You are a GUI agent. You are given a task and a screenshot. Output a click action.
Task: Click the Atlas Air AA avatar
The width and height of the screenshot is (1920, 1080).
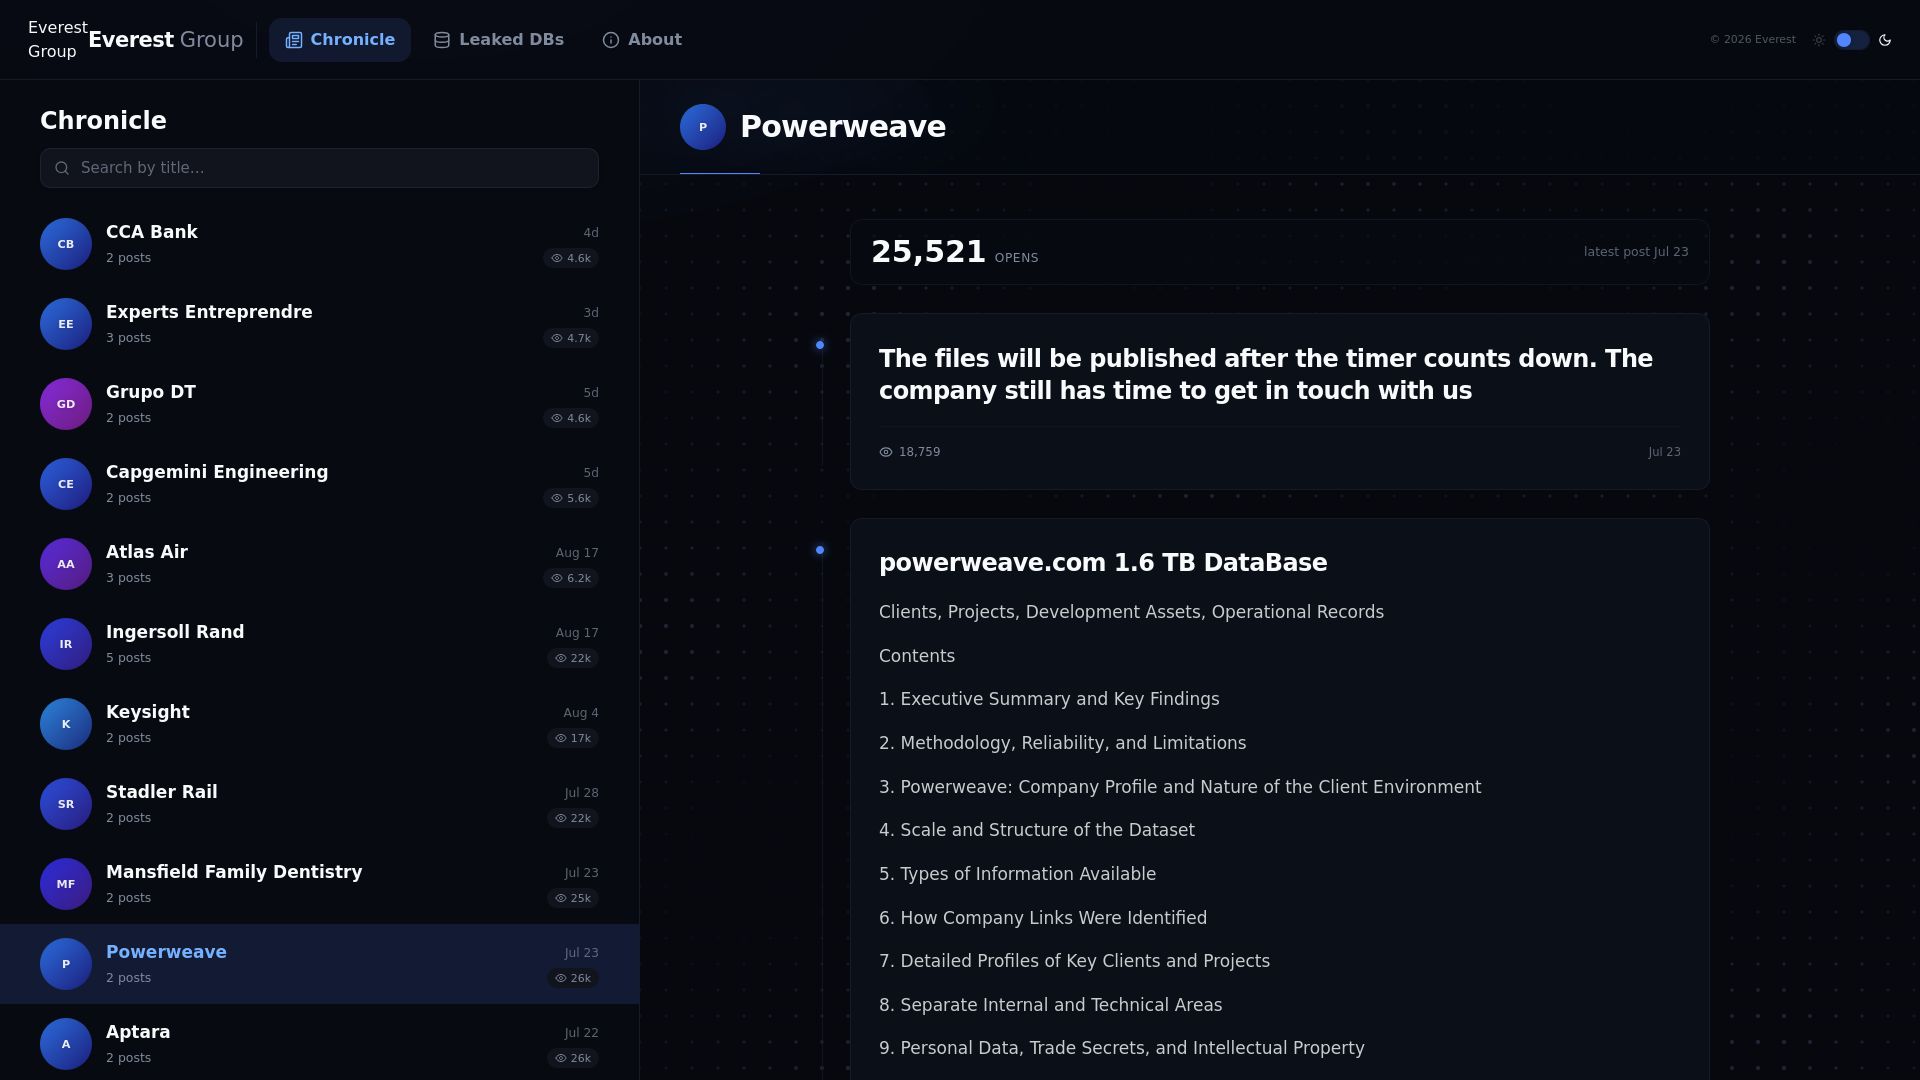[66, 564]
